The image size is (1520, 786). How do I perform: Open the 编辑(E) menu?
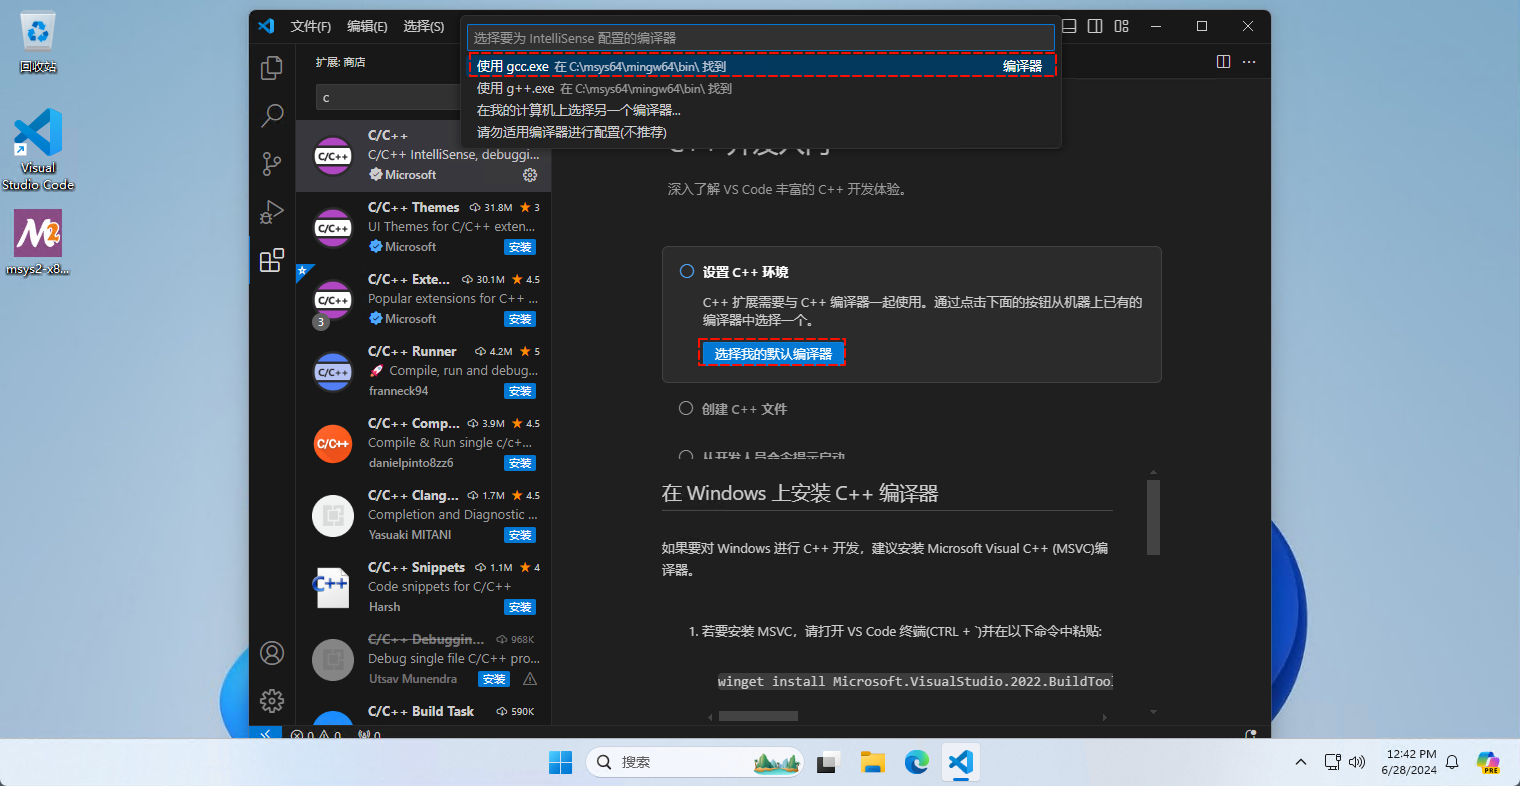366,26
